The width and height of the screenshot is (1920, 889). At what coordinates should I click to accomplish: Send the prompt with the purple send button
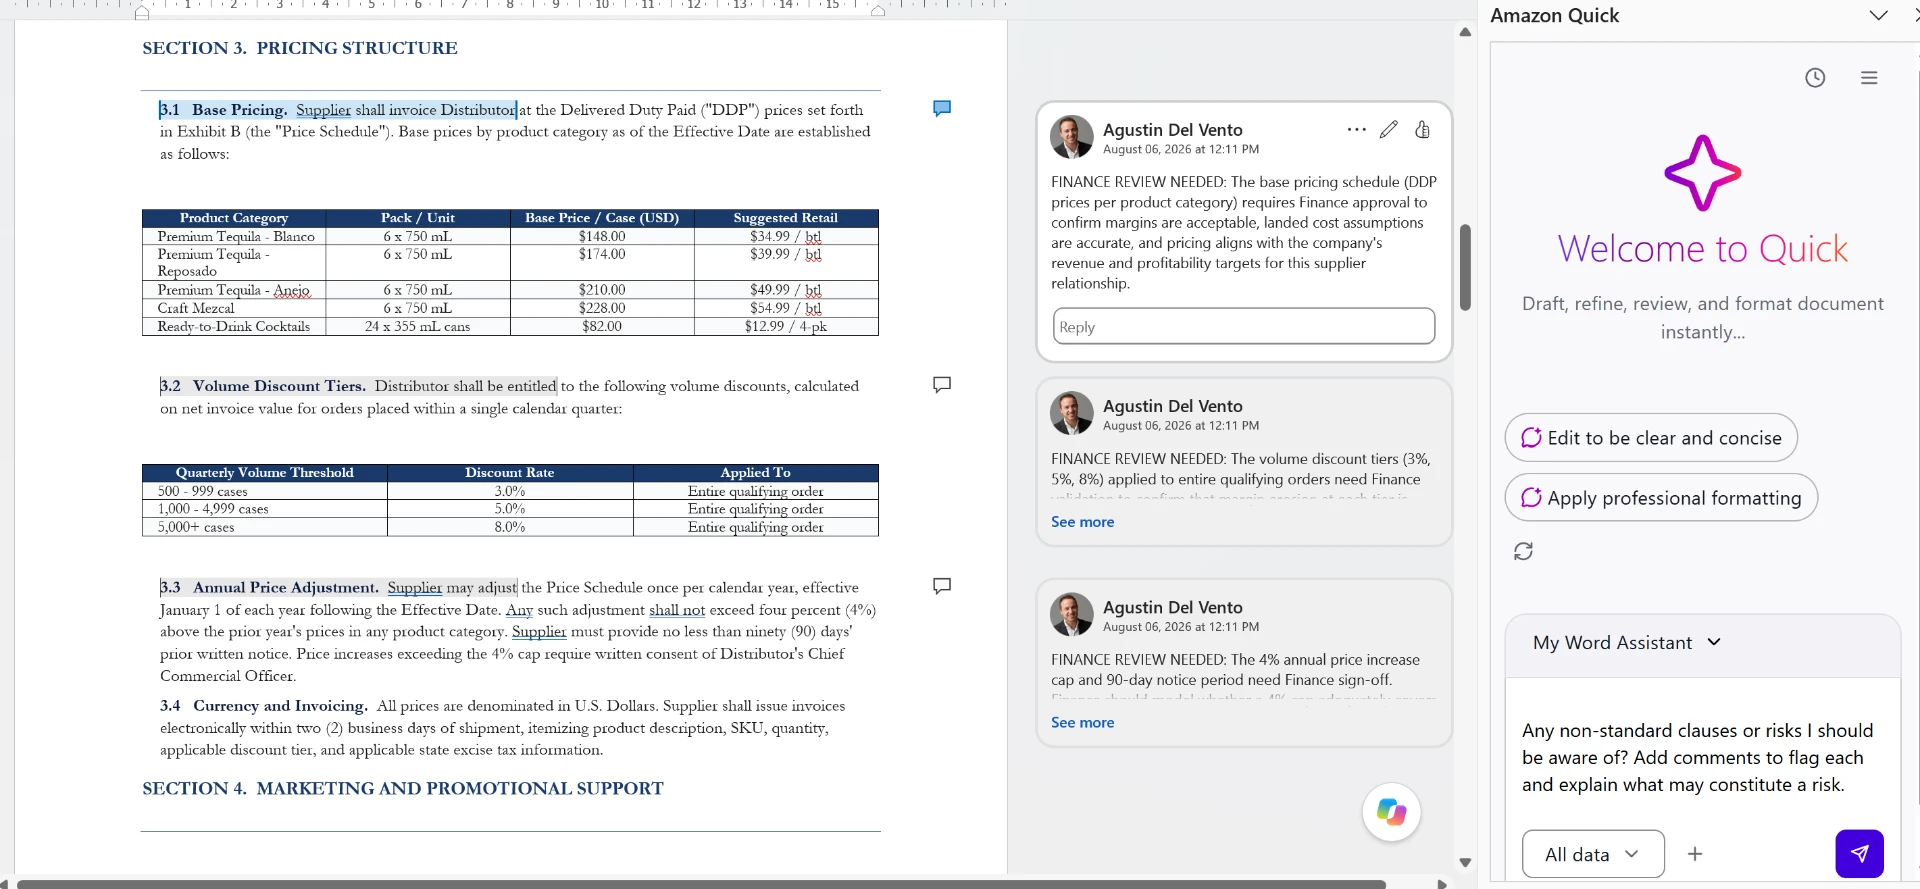[1859, 854]
